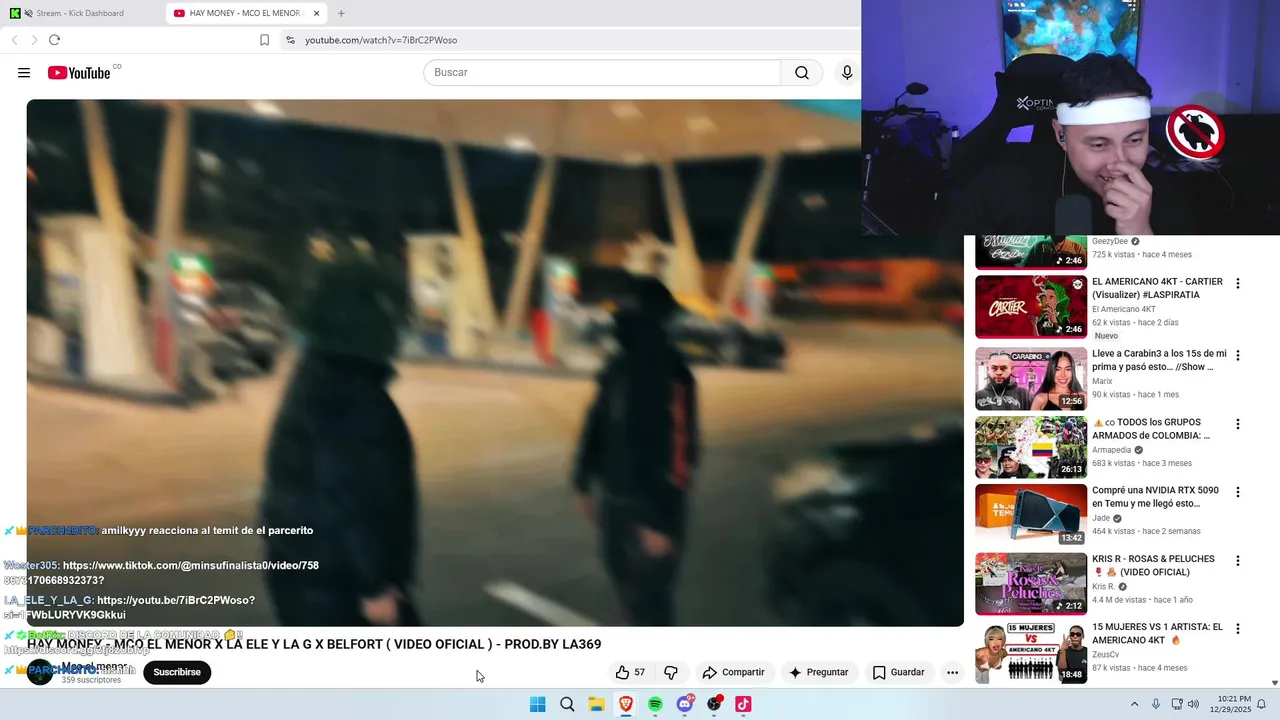Open options menu for NVIDIA RTX 5090 video

pos(1238,492)
